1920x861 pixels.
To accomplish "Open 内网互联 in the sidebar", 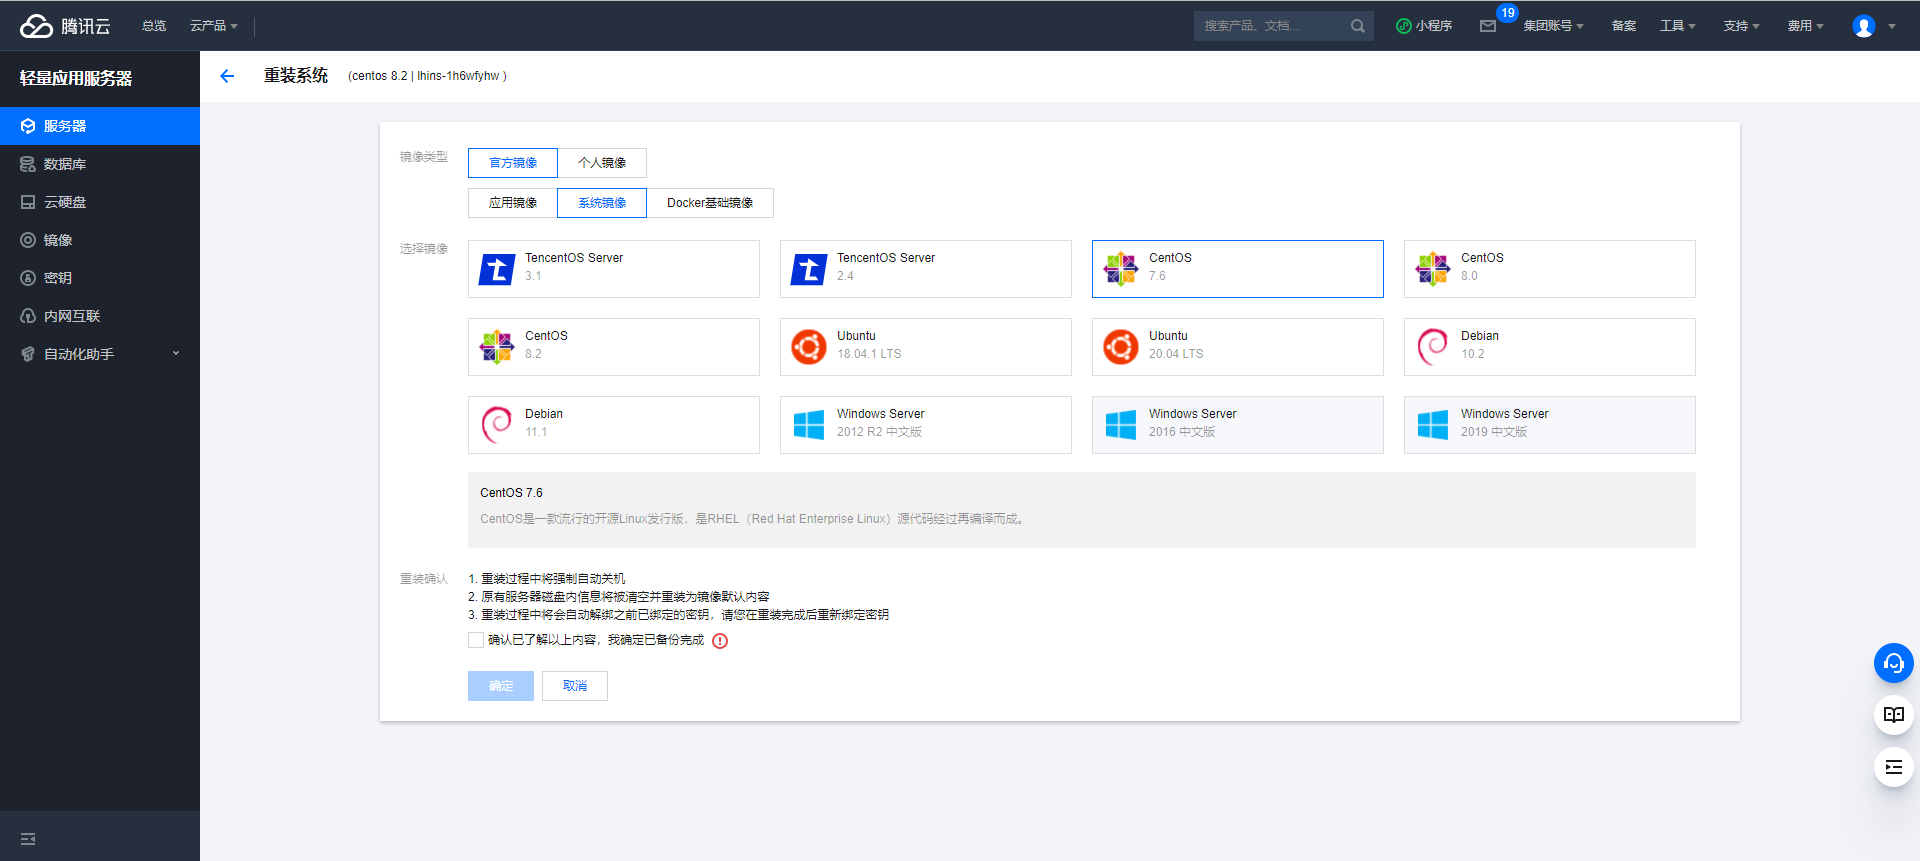I will (x=100, y=316).
